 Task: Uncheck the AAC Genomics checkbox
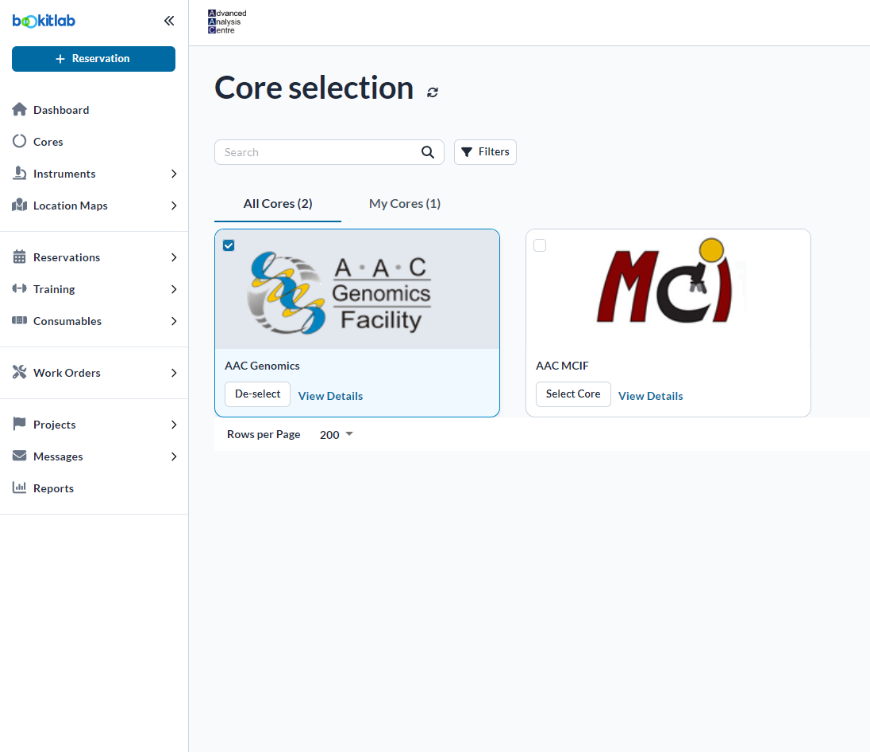[x=229, y=245]
